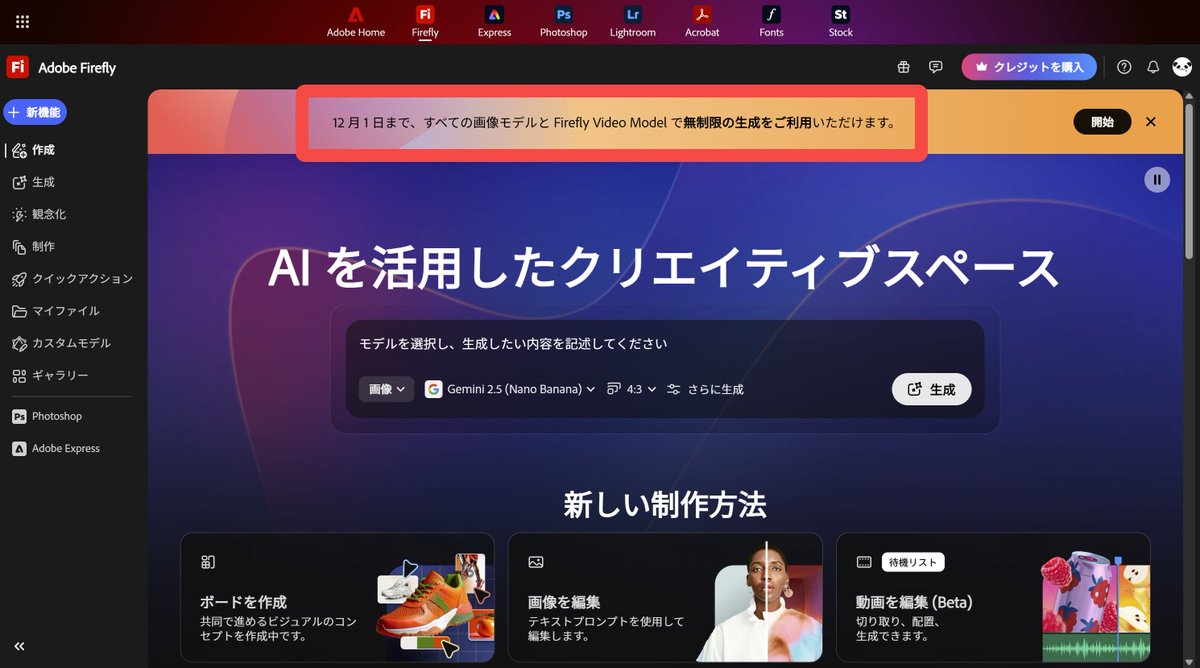Open the 動画を編集 (Beta) card

993,597
